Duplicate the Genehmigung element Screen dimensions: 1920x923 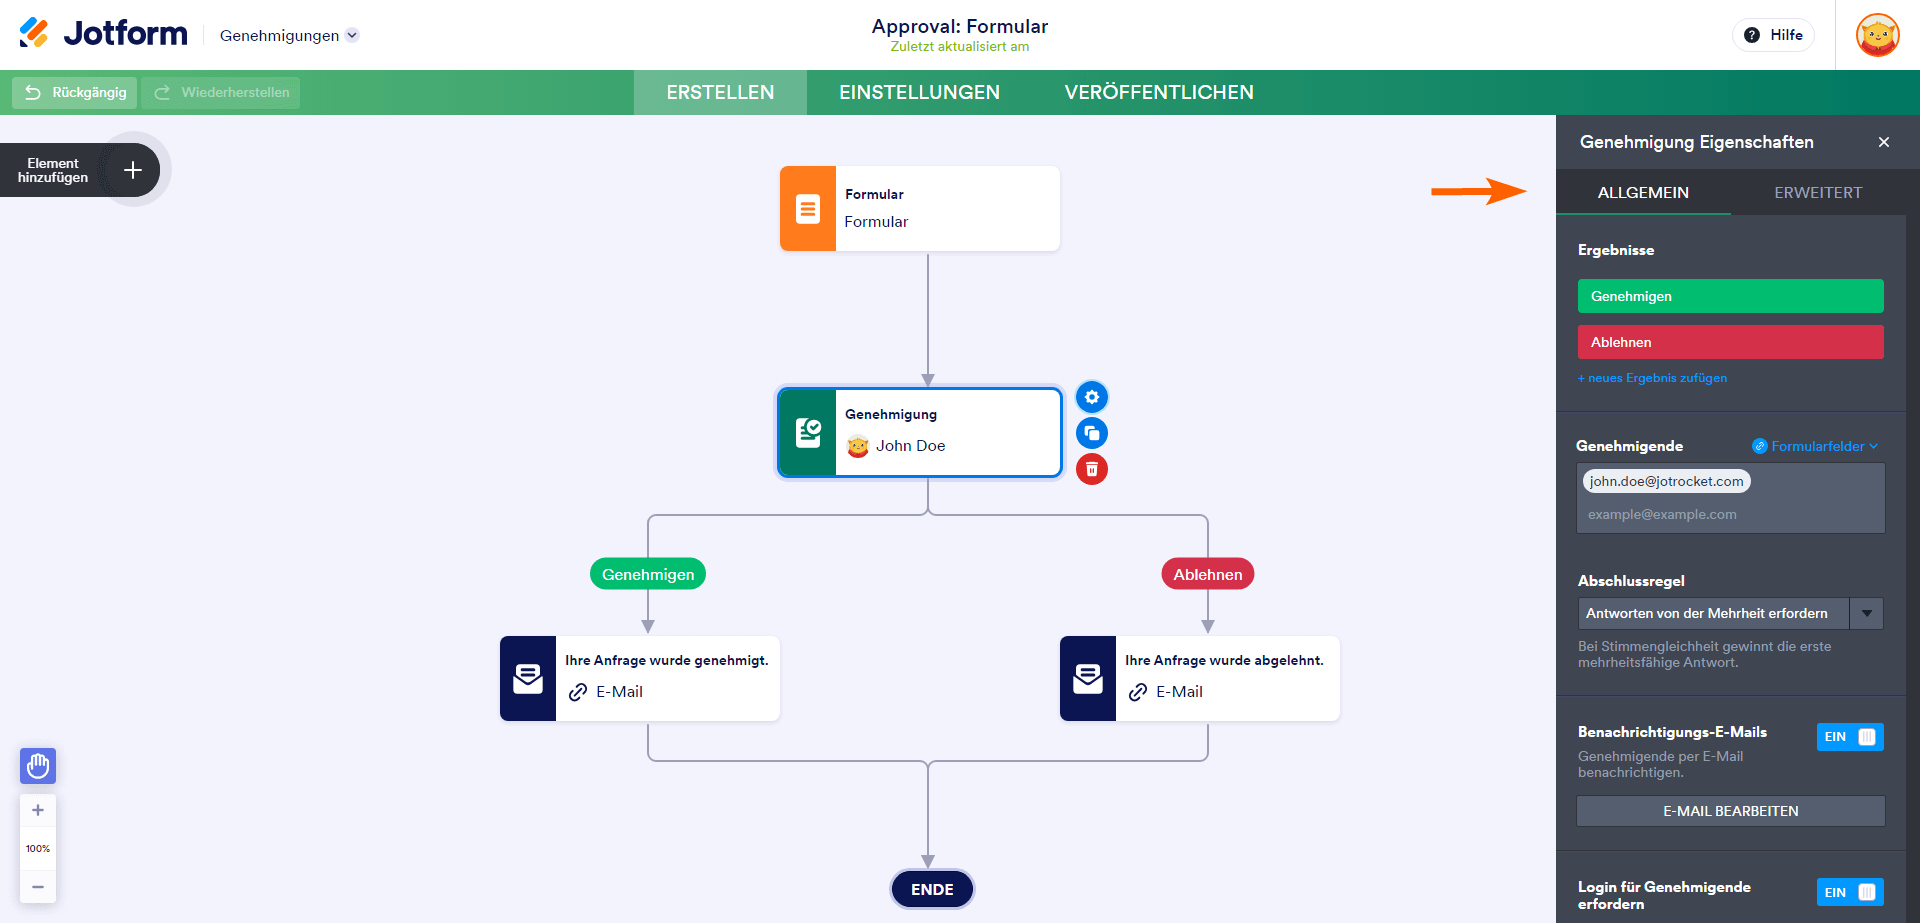1091,433
